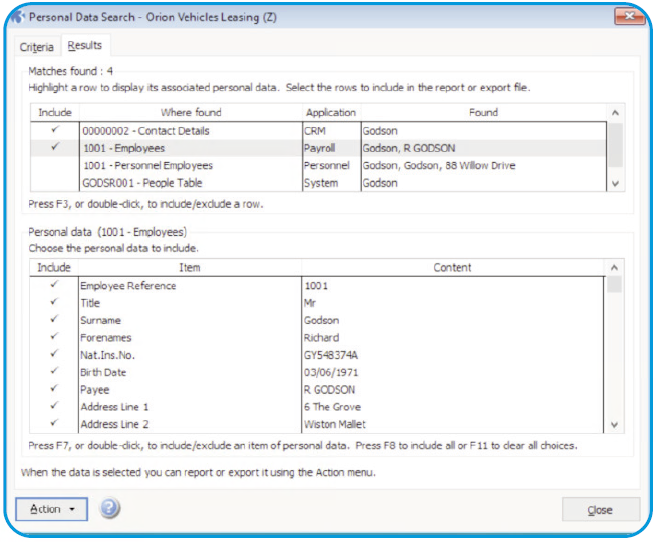Toggle include checkmark for 1001 - Employees row
This screenshot has height=542, width=657.
click(54, 147)
